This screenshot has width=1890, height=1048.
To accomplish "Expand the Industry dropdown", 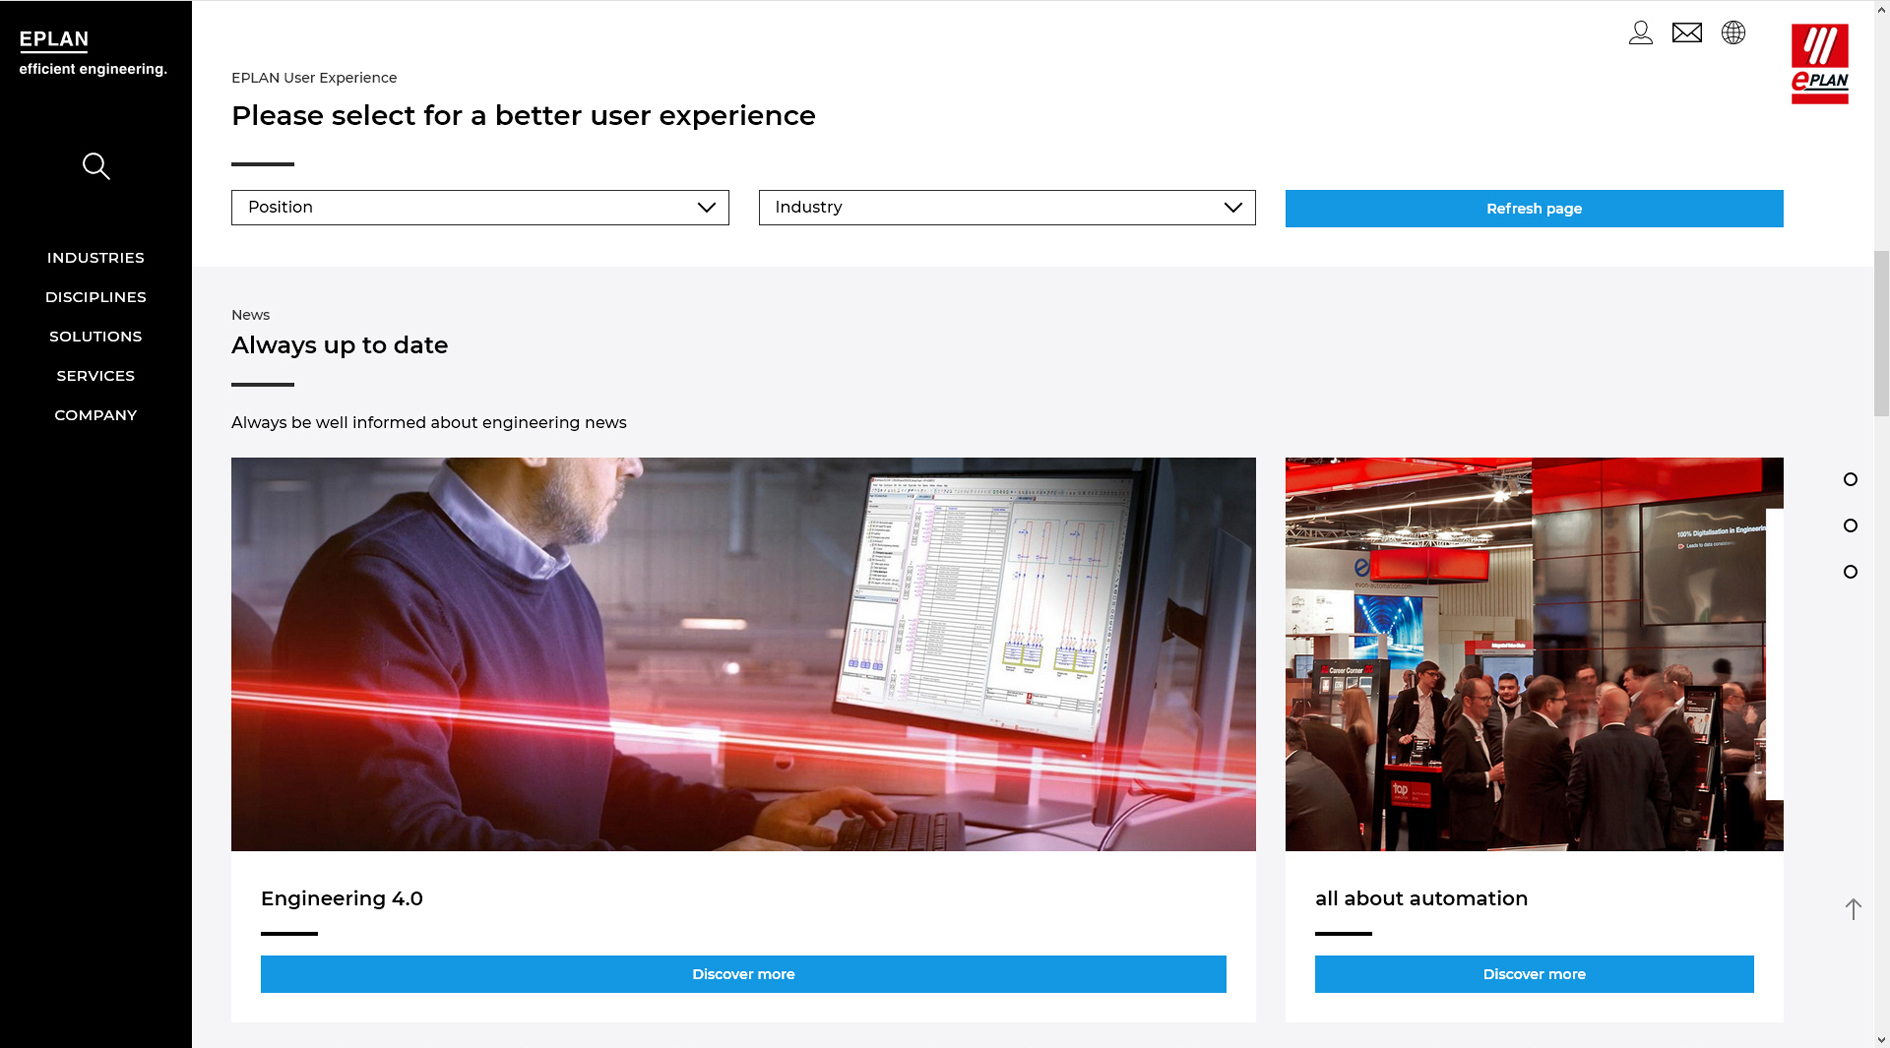I will pyautogui.click(x=1006, y=208).
